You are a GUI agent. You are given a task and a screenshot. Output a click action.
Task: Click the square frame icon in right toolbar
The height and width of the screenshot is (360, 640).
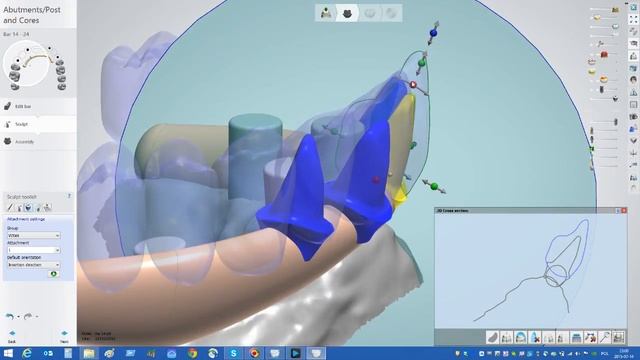tap(633, 105)
